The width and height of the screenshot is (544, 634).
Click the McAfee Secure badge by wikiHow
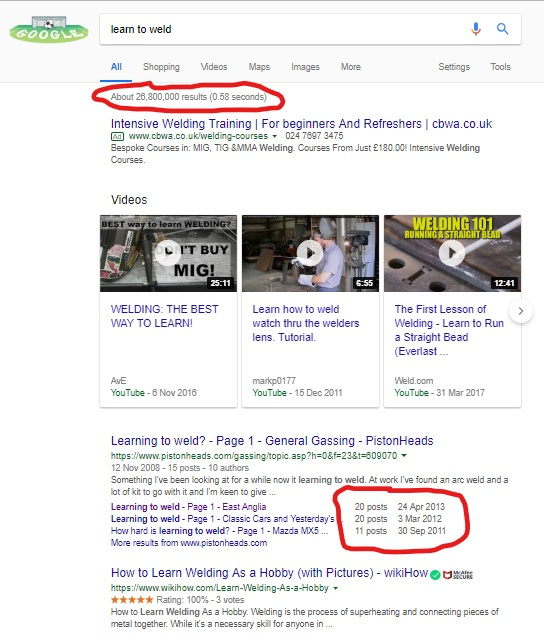pyautogui.click(x=458, y=575)
